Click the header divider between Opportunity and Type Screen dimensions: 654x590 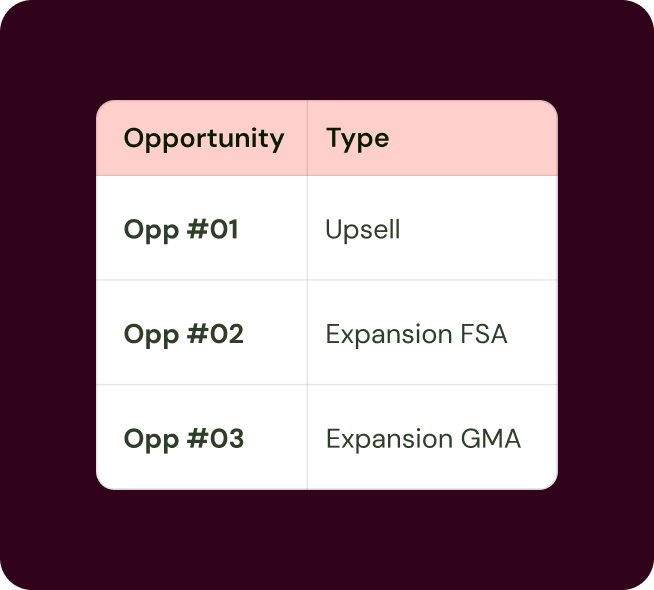(307, 138)
